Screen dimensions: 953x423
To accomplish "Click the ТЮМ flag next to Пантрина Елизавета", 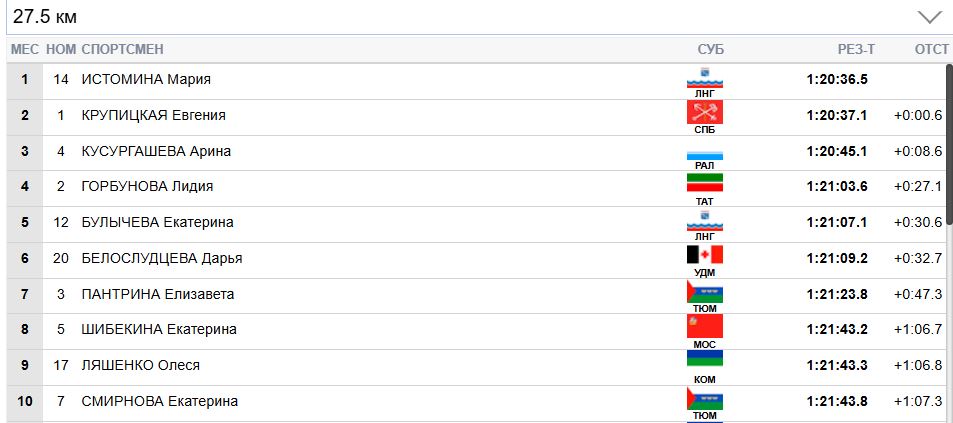I will pos(704,292).
